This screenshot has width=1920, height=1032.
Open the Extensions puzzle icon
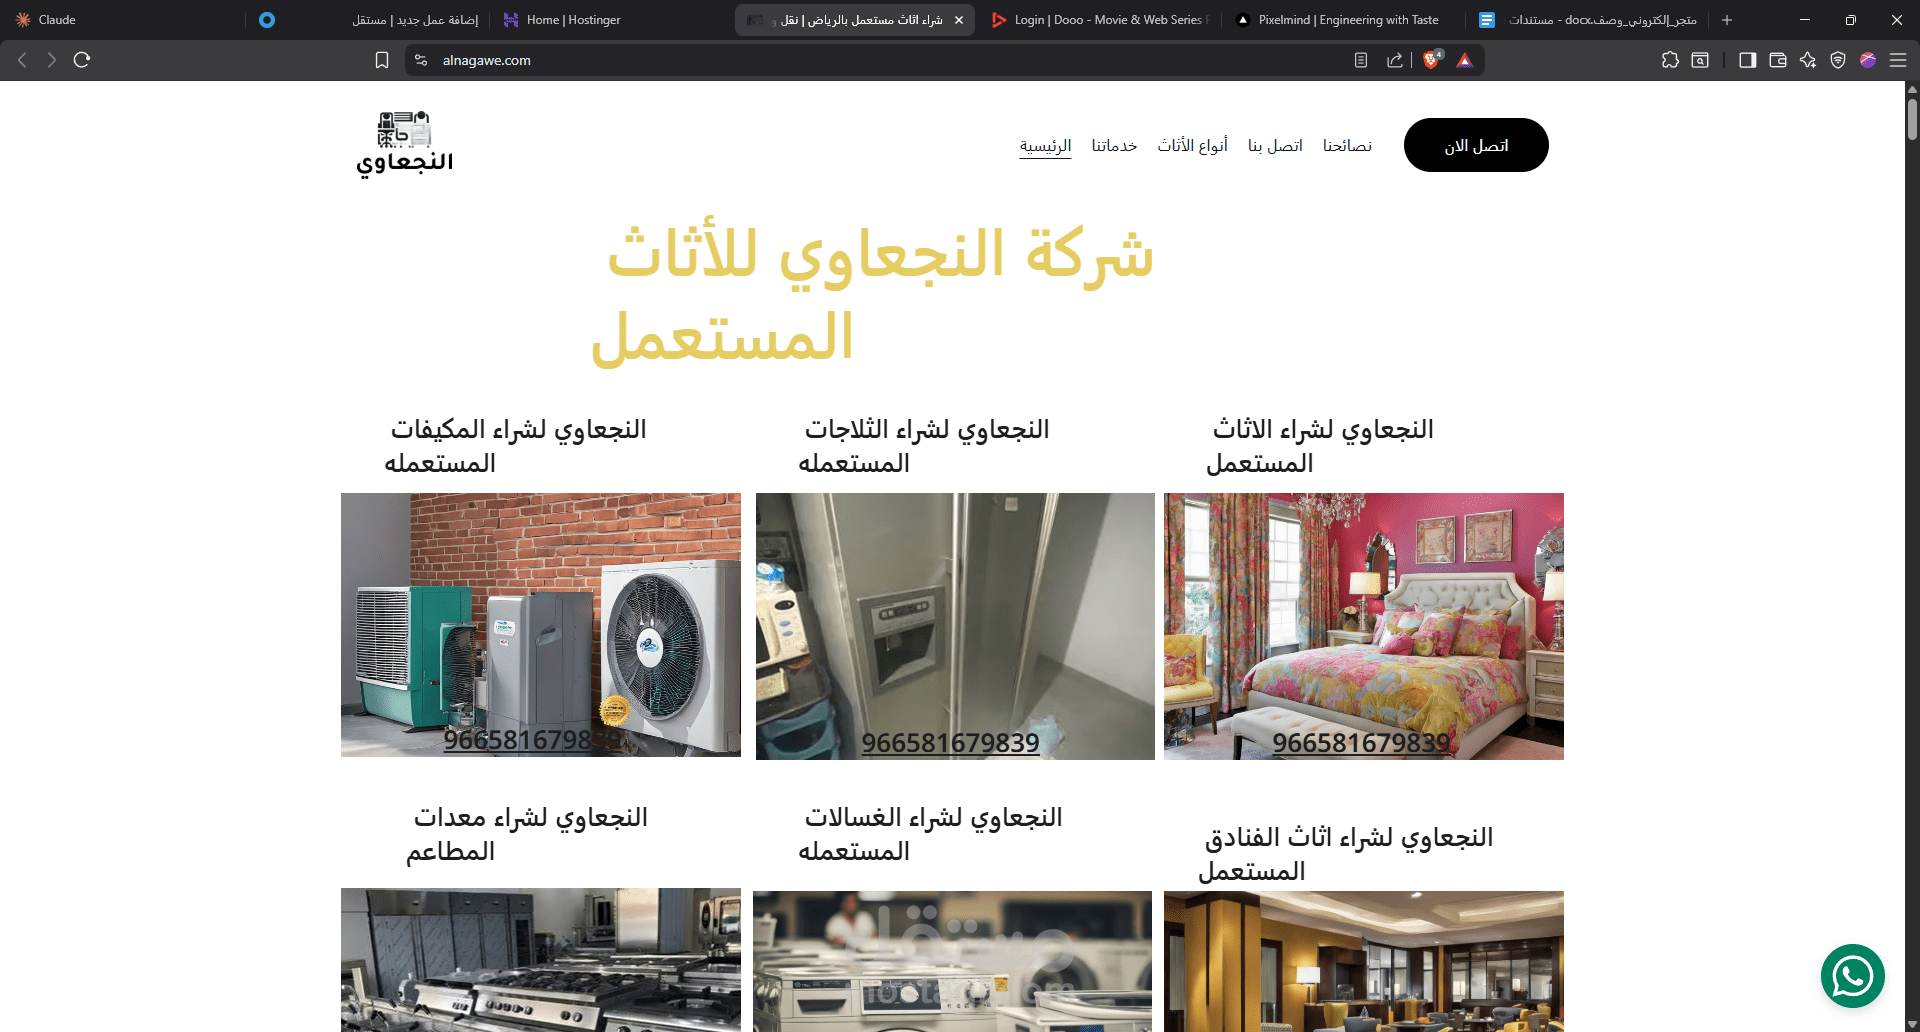[1670, 60]
